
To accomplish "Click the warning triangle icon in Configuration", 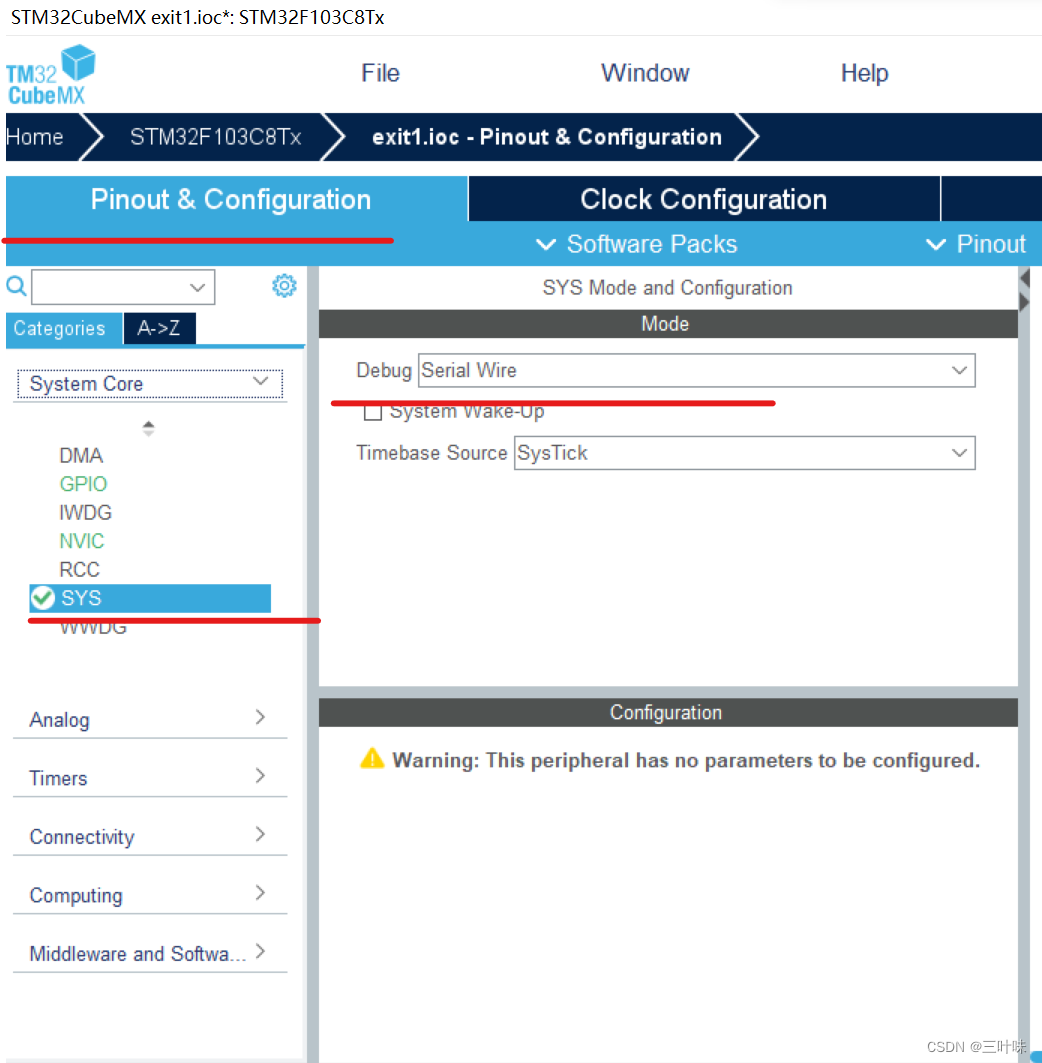I will pos(372,758).
